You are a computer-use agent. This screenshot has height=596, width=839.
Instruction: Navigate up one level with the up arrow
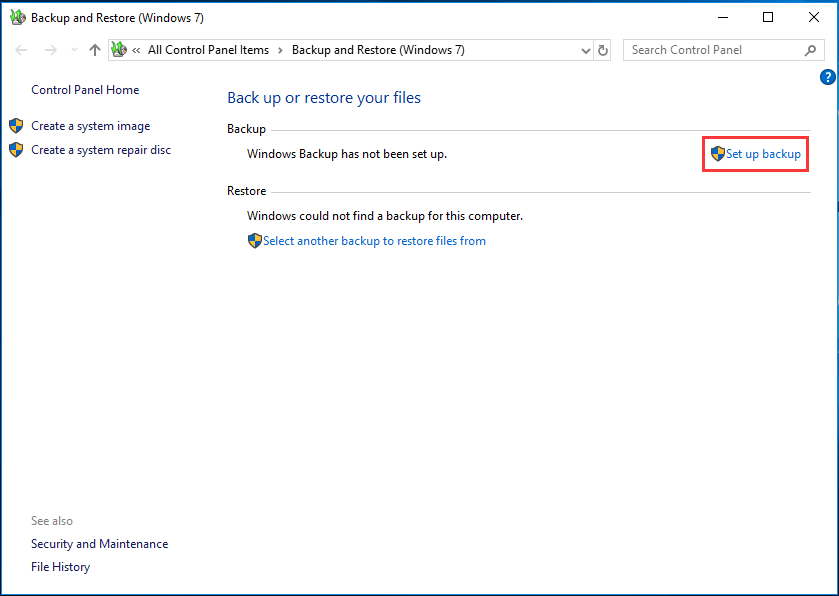pos(94,49)
